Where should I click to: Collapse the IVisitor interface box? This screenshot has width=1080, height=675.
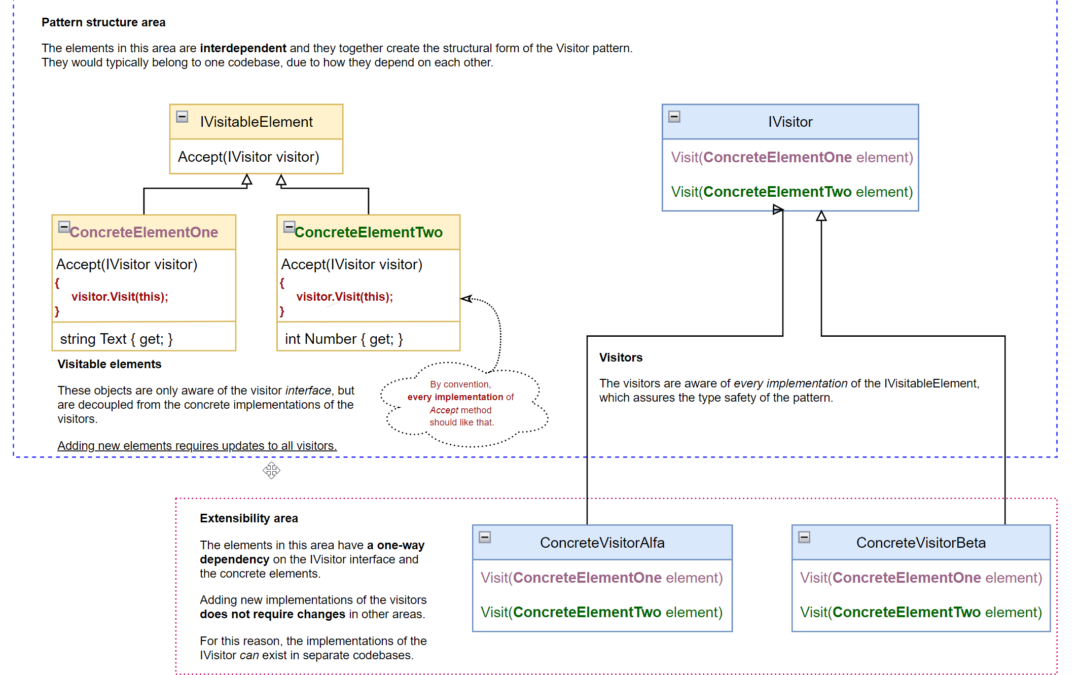coord(674,117)
